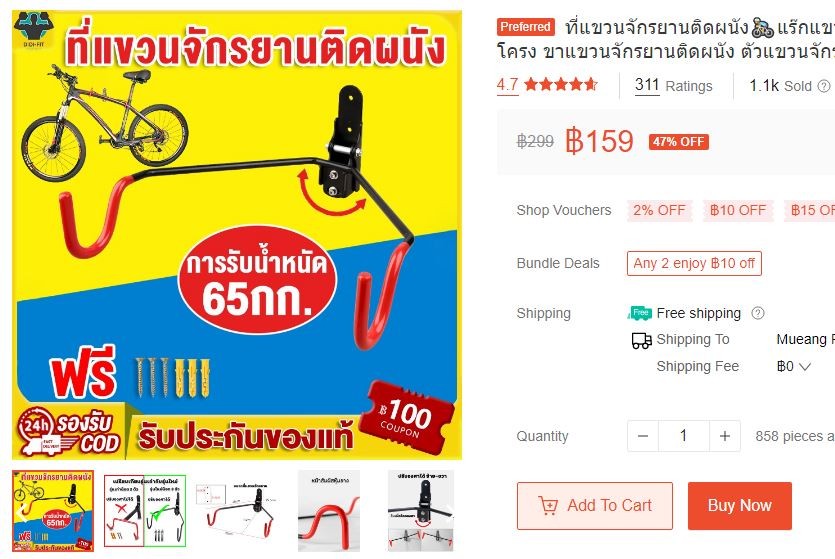The image size is (835, 559).
Task: Click the quantity input field
Action: 684,436
